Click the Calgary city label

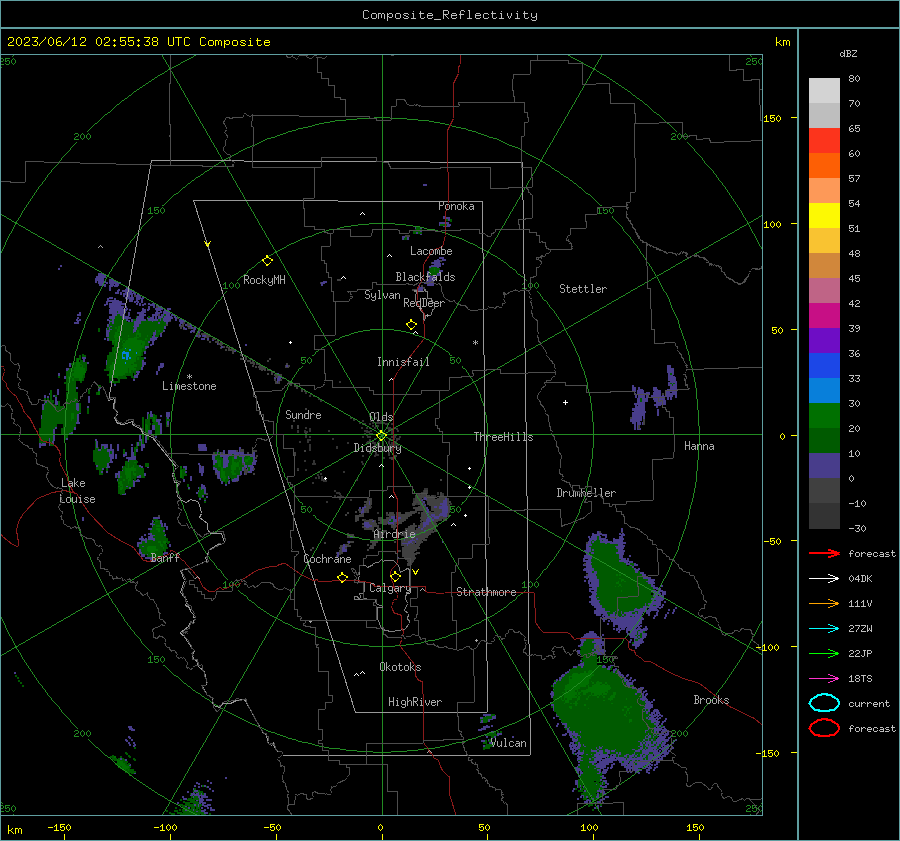390,588
